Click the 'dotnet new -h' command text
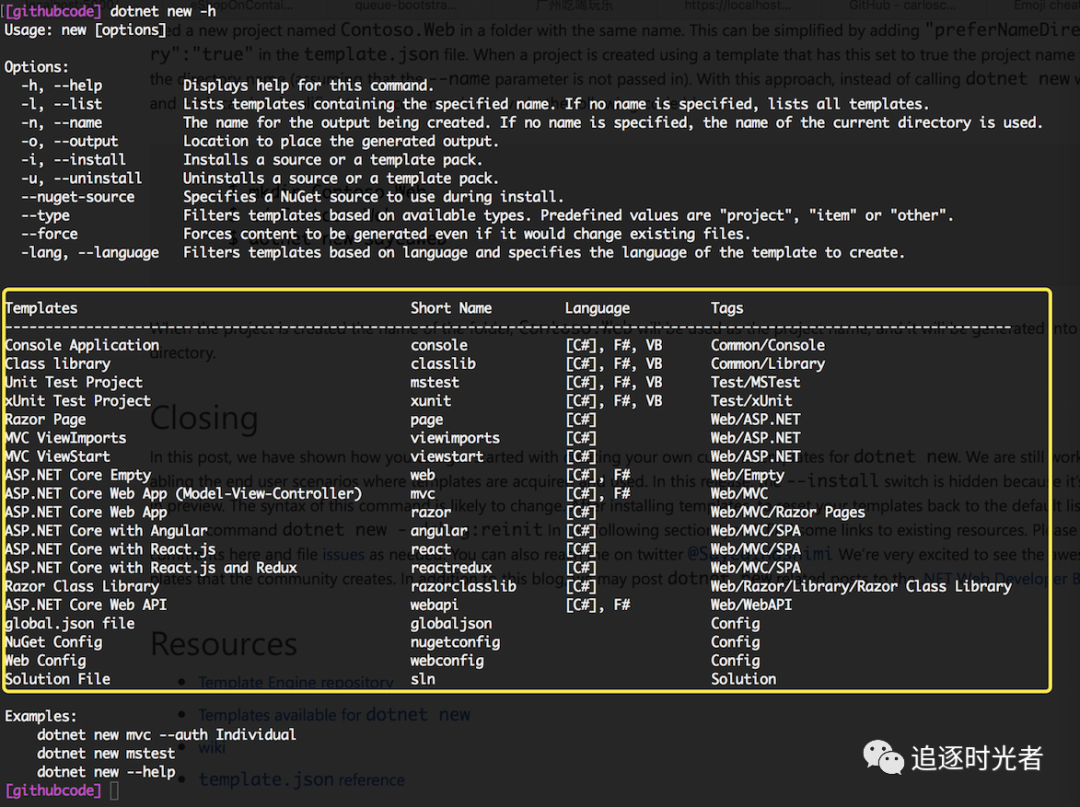Image resolution: width=1080 pixels, height=807 pixels. [x=163, y=11]
